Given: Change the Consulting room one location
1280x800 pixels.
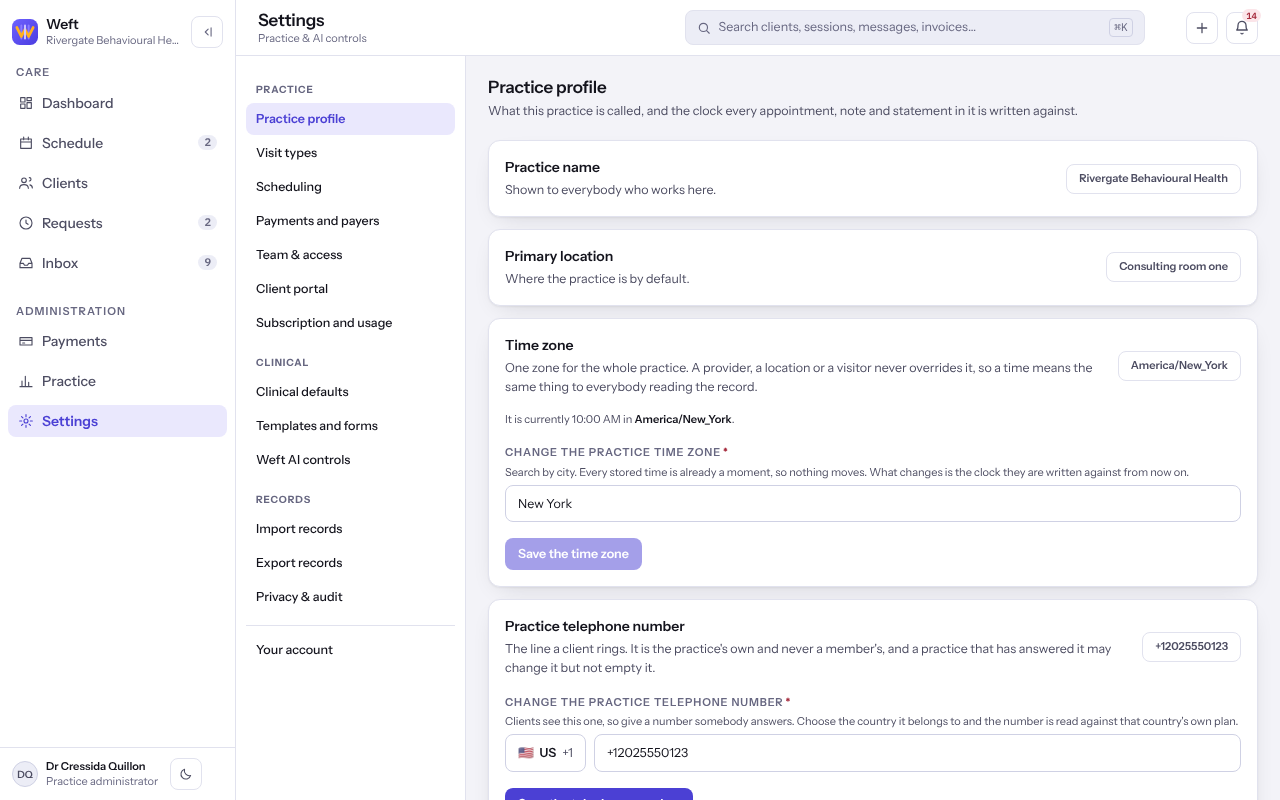Looking at the screenshot, I should [1173, 267].
